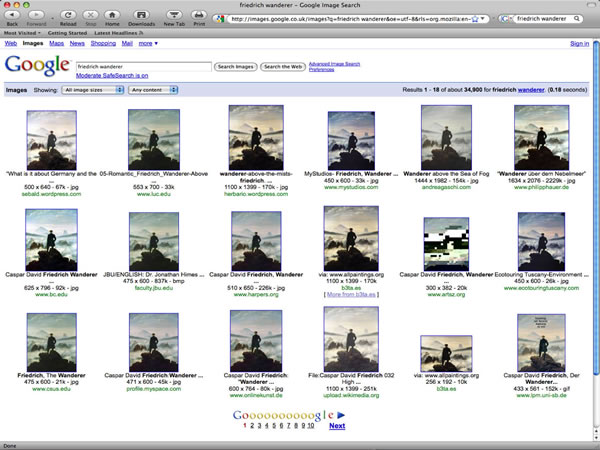Go to results page 5

pos(274,426)
